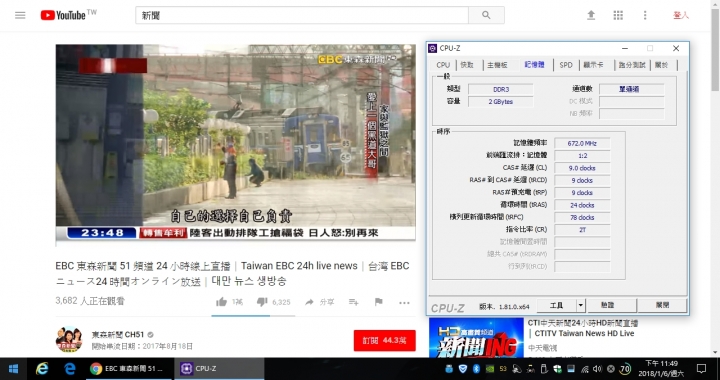Dislike the video showing 6,325
This screenshot has width=720, height=380.
pyautogui.click(x=262, y=302)
